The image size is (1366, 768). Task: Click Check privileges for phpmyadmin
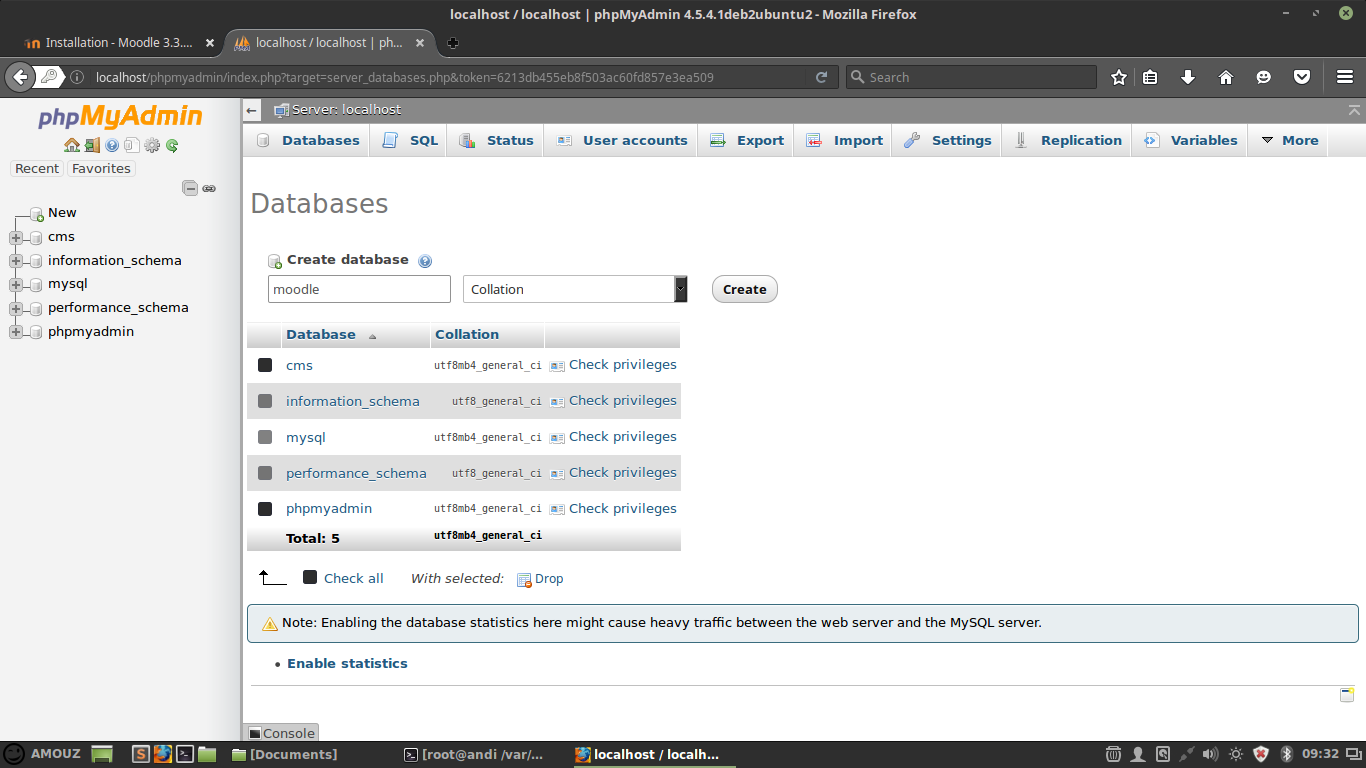tap(622, 508)
